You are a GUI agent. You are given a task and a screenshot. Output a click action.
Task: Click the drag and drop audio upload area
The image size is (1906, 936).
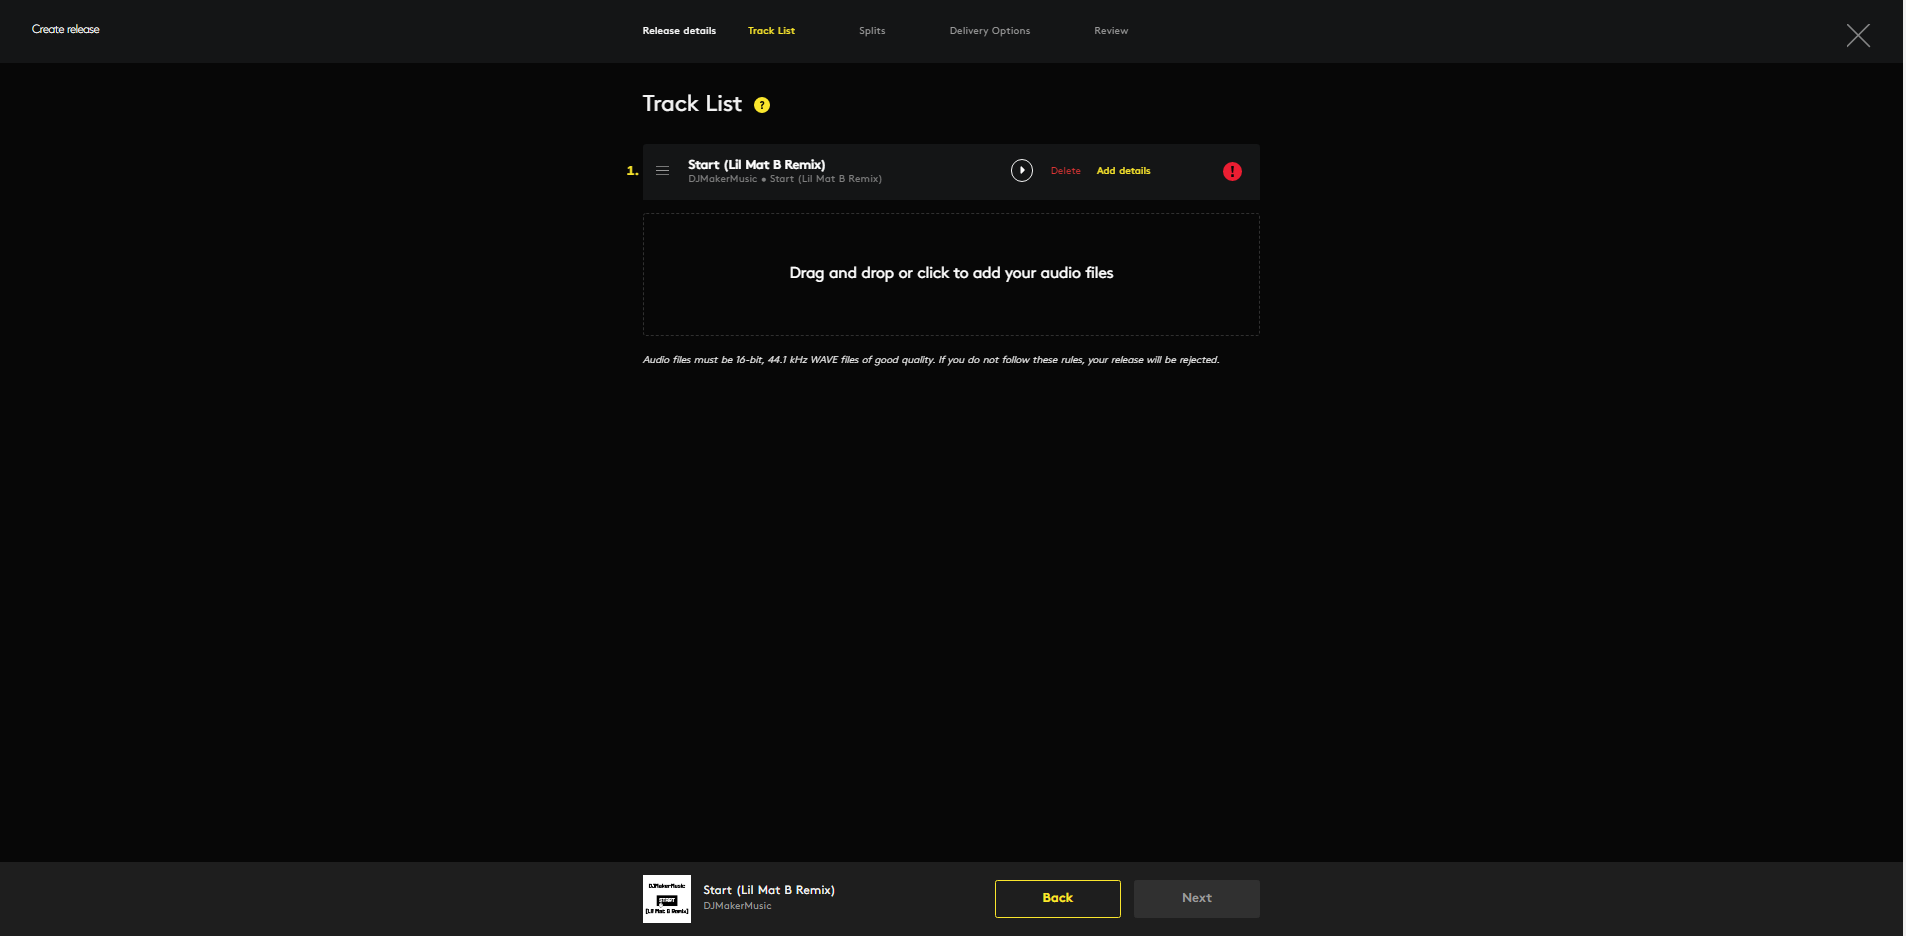click(x=951, y=274)
